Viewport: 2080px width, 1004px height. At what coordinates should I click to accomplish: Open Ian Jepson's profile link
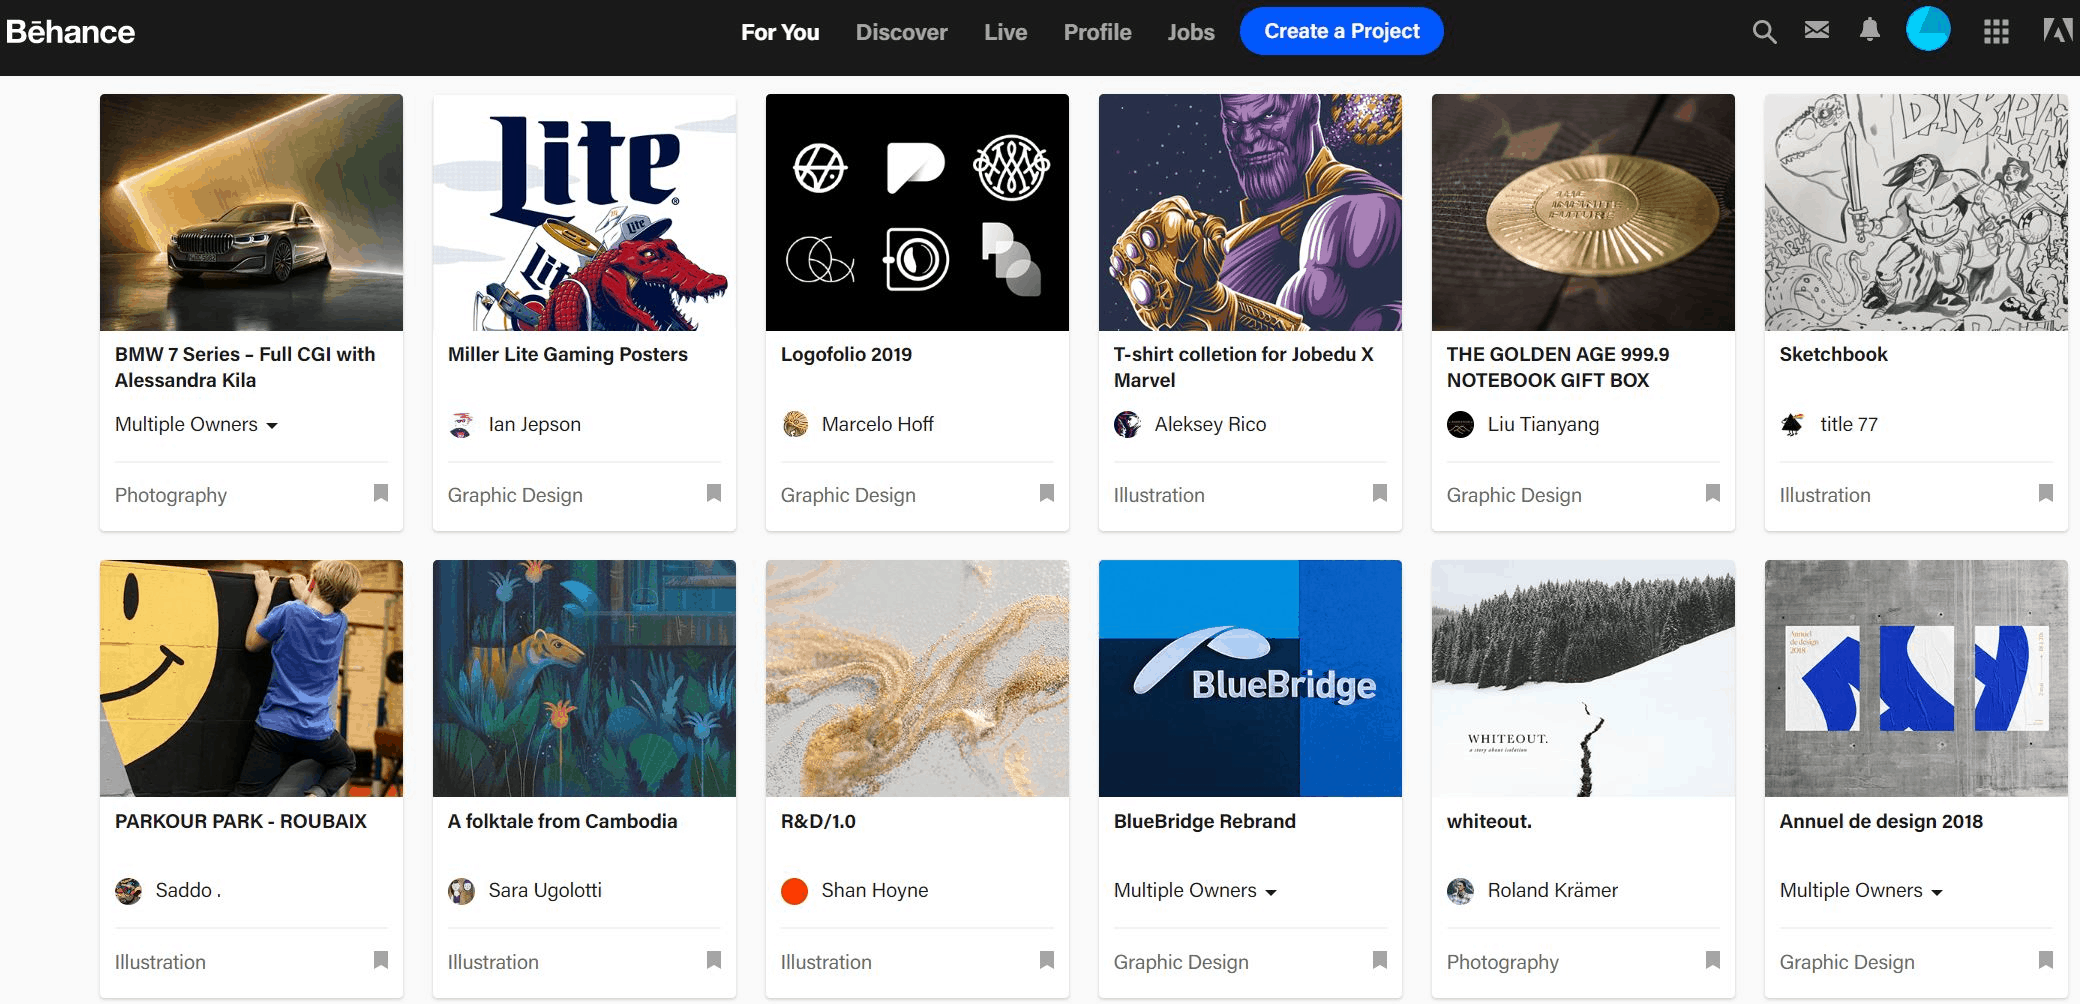(x=534, y=424)
